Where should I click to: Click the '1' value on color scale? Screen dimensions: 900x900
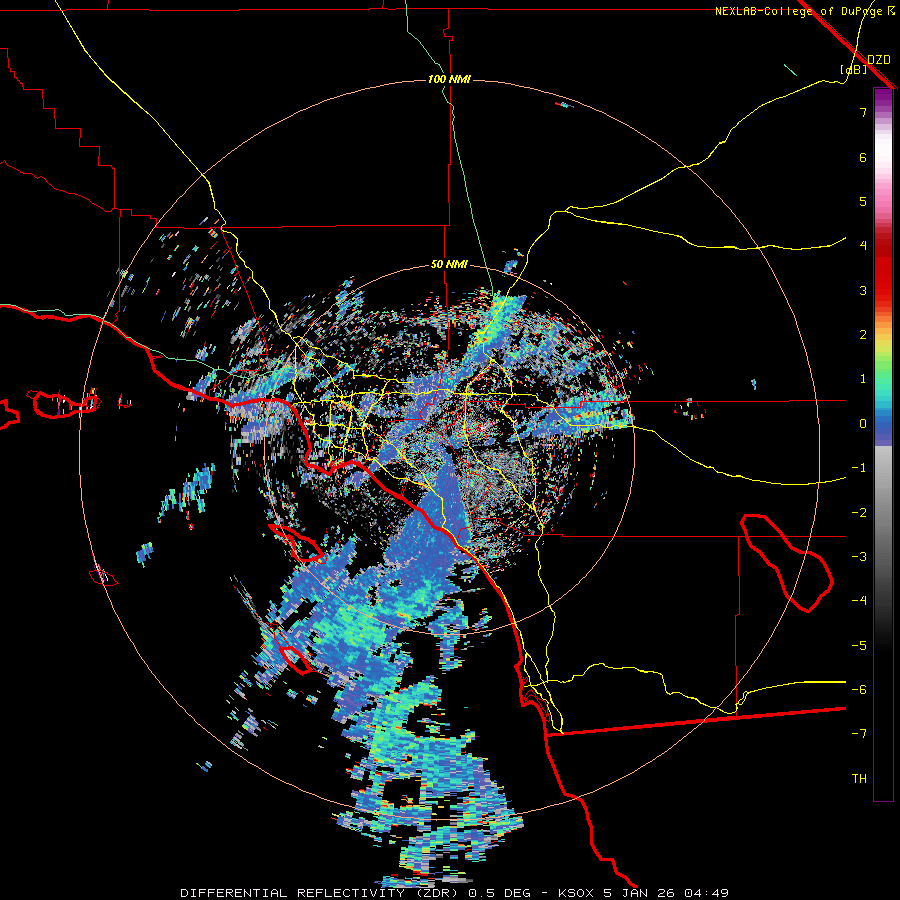point(863,379)
